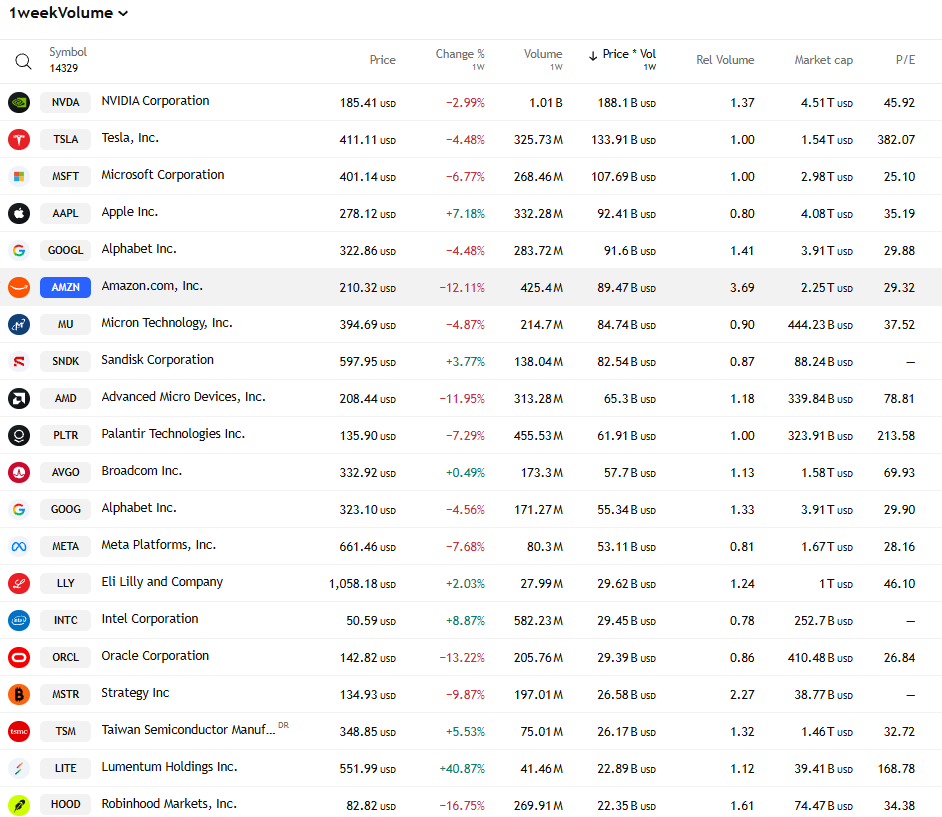Click the DR badge on Taiwan Semiconductor
This screenshot has width=942, height=817.
(284, 725)
